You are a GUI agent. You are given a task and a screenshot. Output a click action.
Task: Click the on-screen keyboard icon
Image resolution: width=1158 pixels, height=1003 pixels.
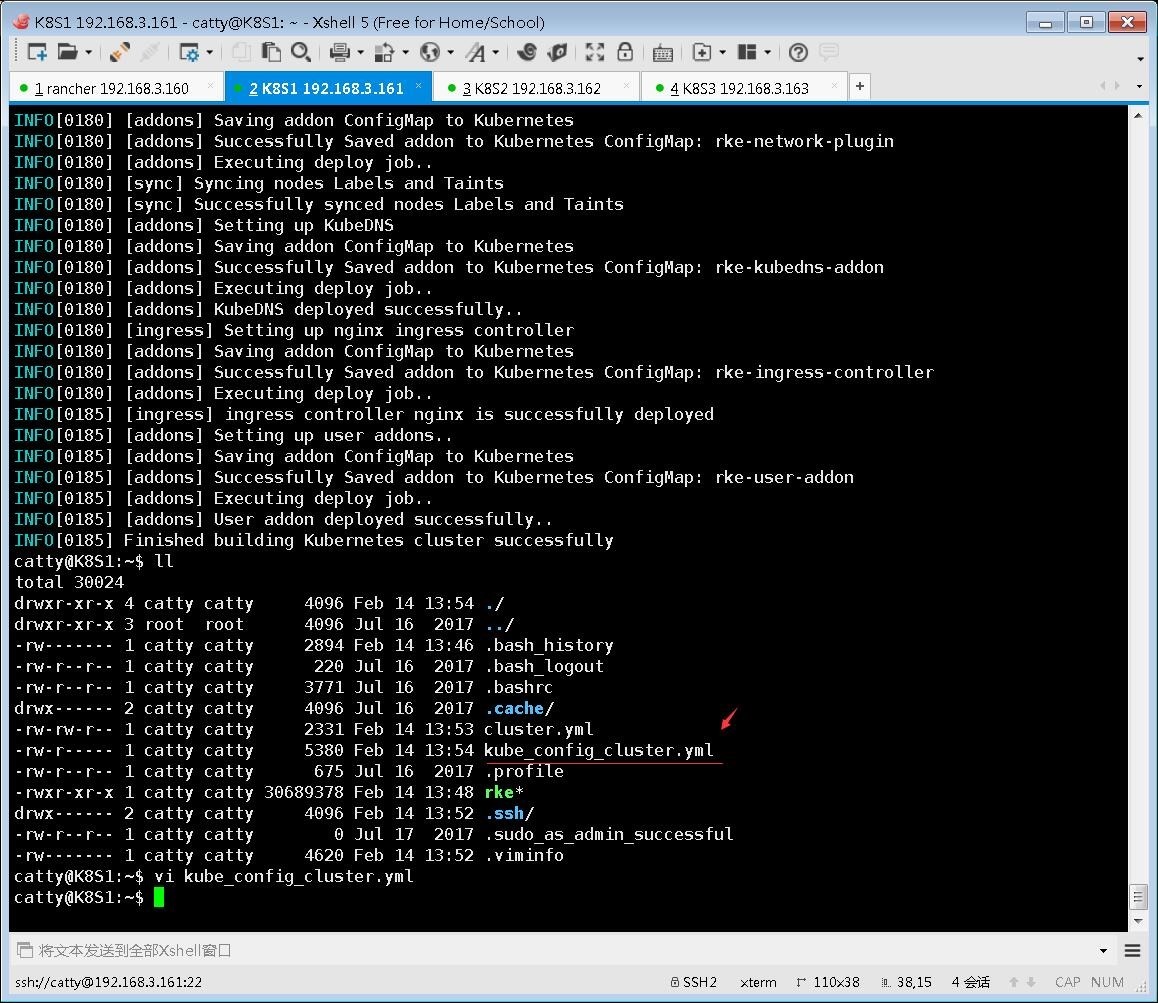[x=662, y=53]
